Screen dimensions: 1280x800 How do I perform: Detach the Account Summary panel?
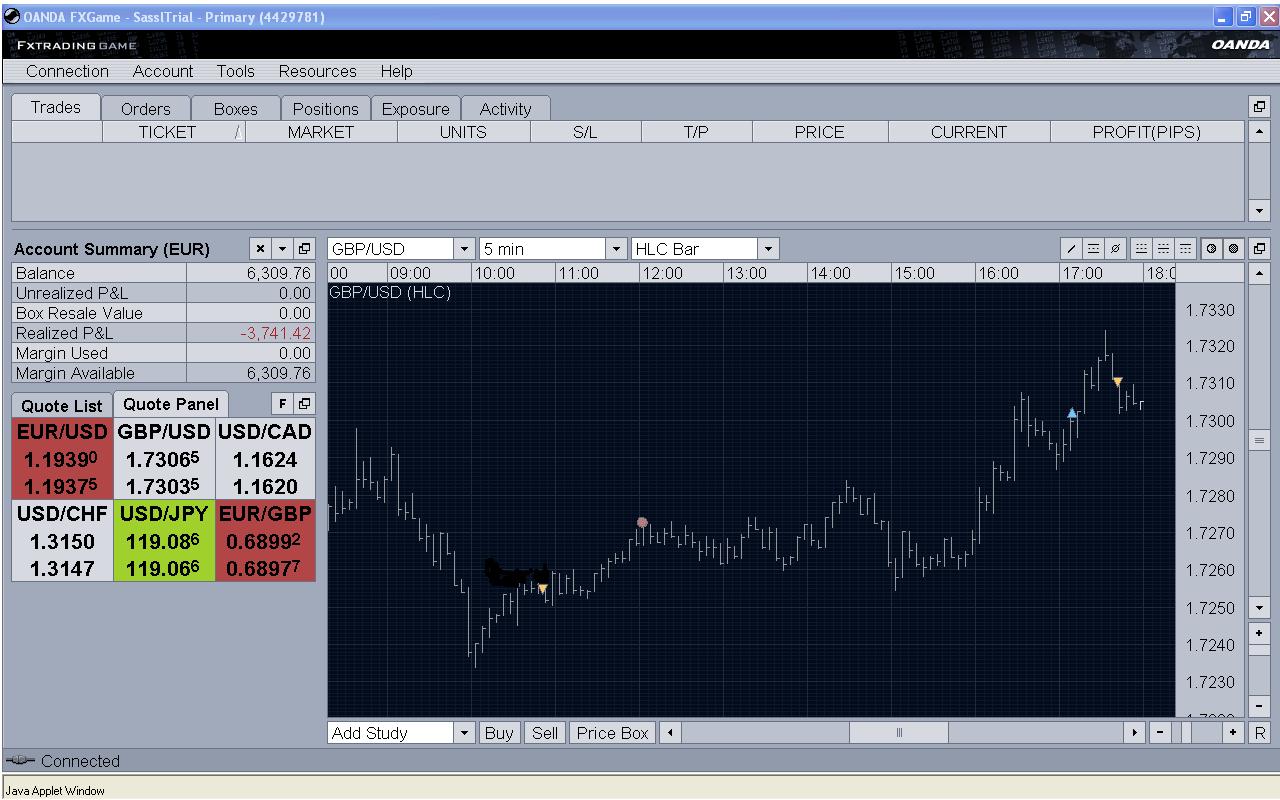304,249
